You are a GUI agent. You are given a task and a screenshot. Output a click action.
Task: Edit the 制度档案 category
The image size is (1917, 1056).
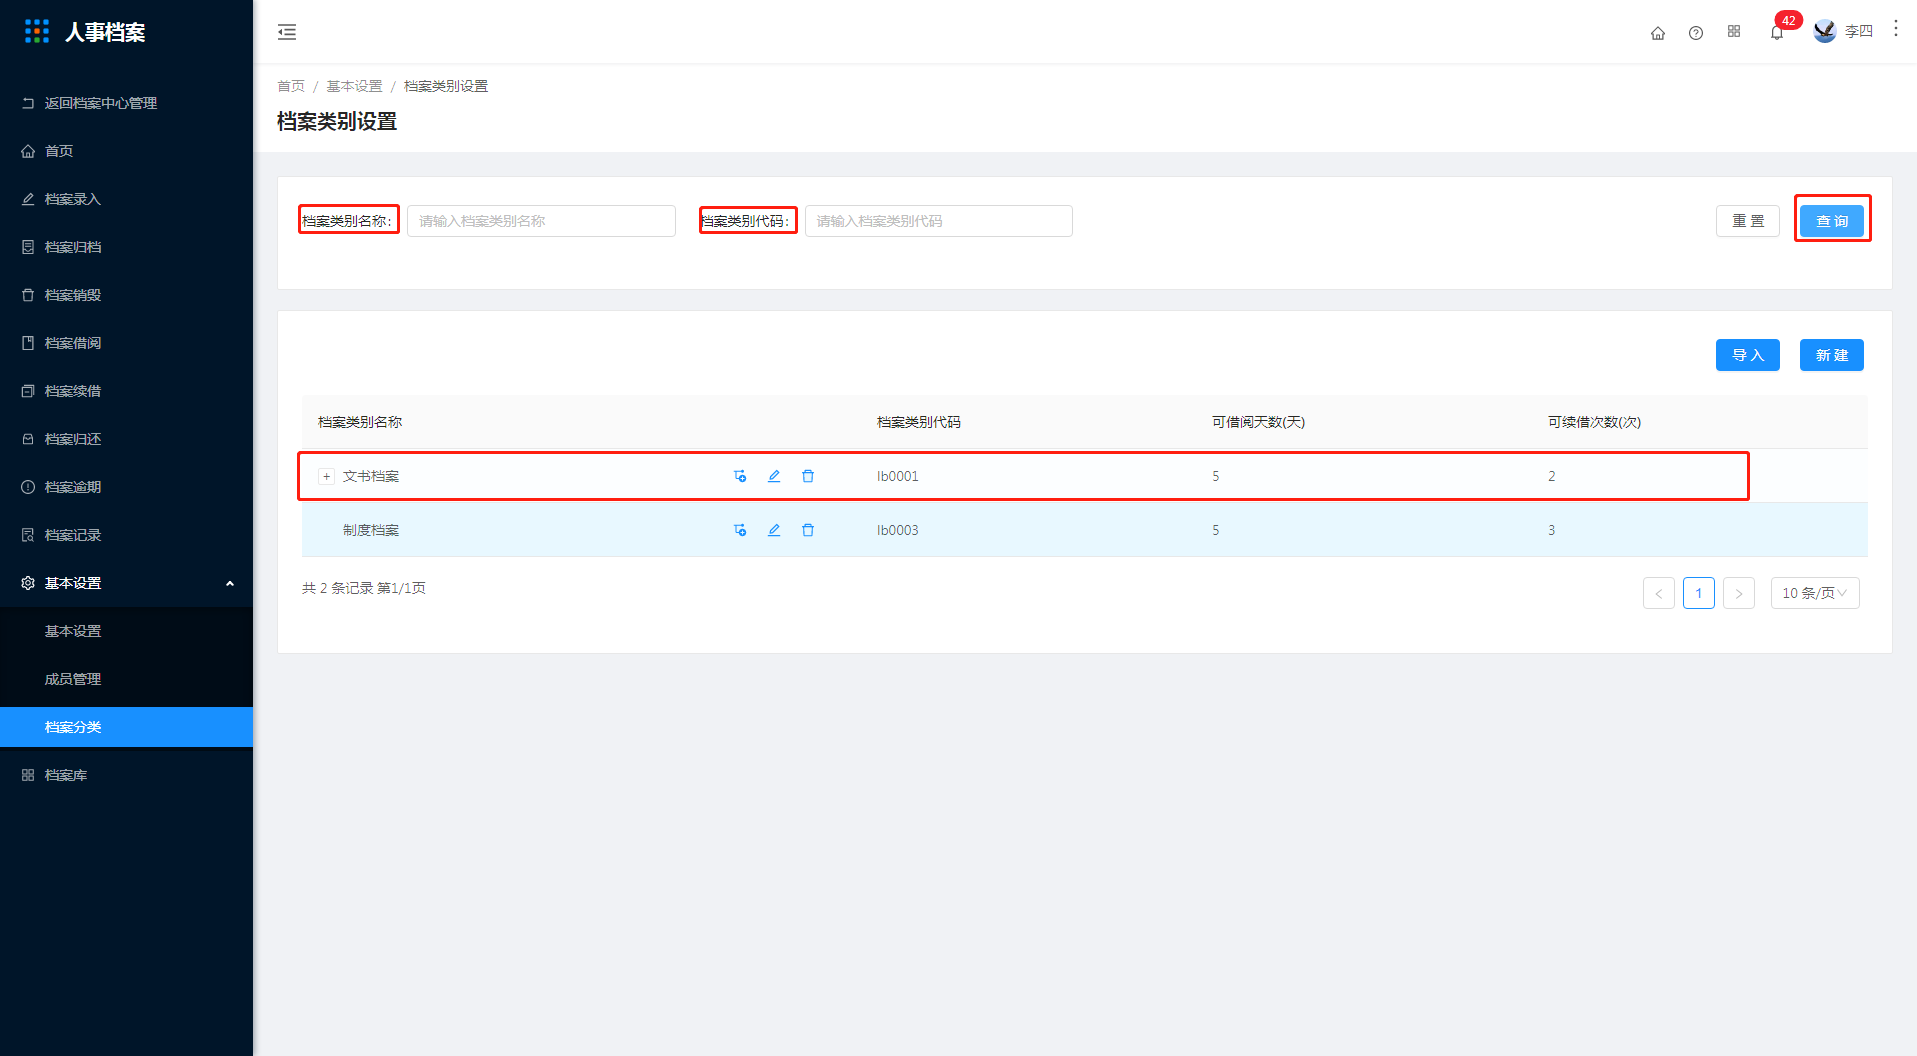click(774, 530)
